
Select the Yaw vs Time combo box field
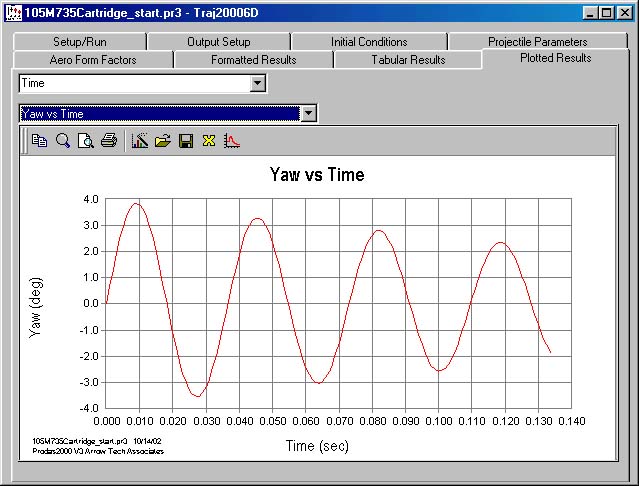pos(159,114)
